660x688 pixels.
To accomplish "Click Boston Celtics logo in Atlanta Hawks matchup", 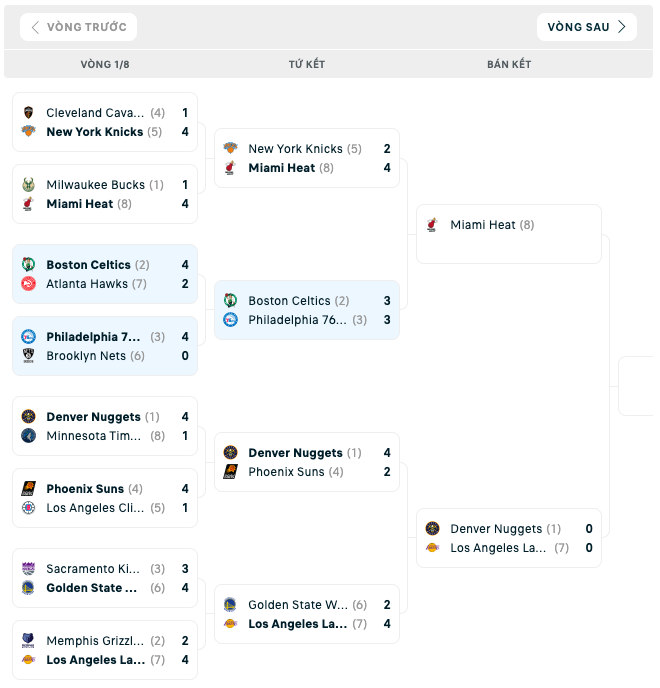I will 29,265.
